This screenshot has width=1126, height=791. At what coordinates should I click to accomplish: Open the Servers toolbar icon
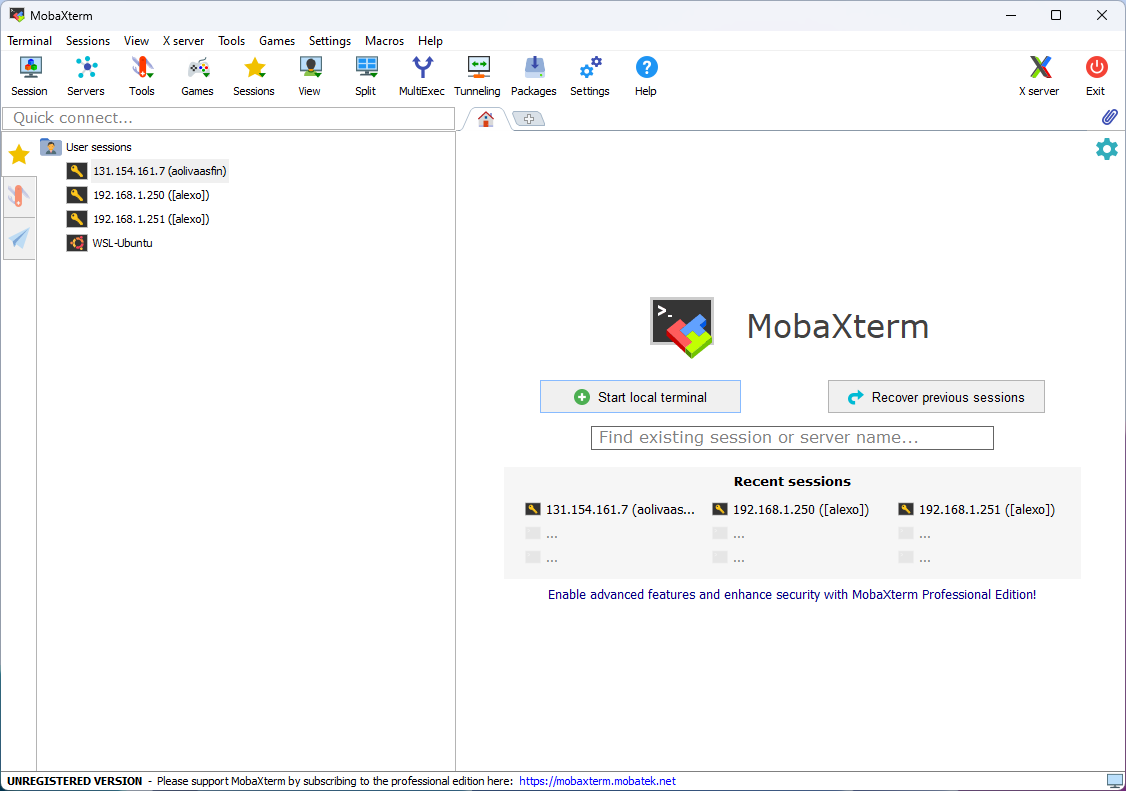click(86, 76)
